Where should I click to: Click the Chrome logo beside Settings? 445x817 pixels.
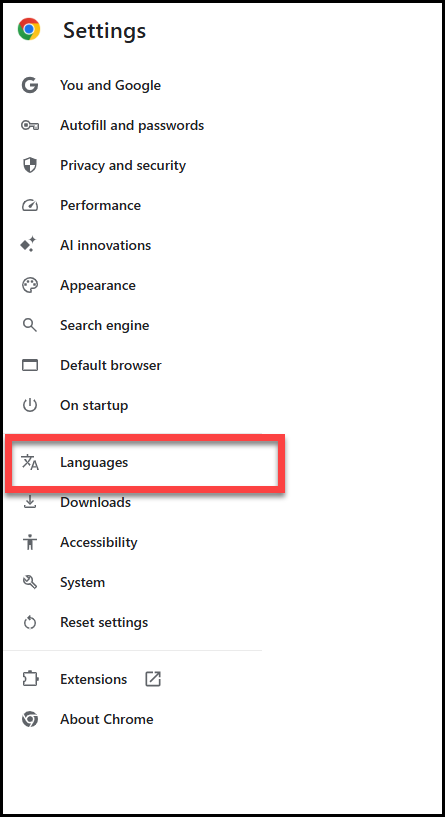pos(29,30)
